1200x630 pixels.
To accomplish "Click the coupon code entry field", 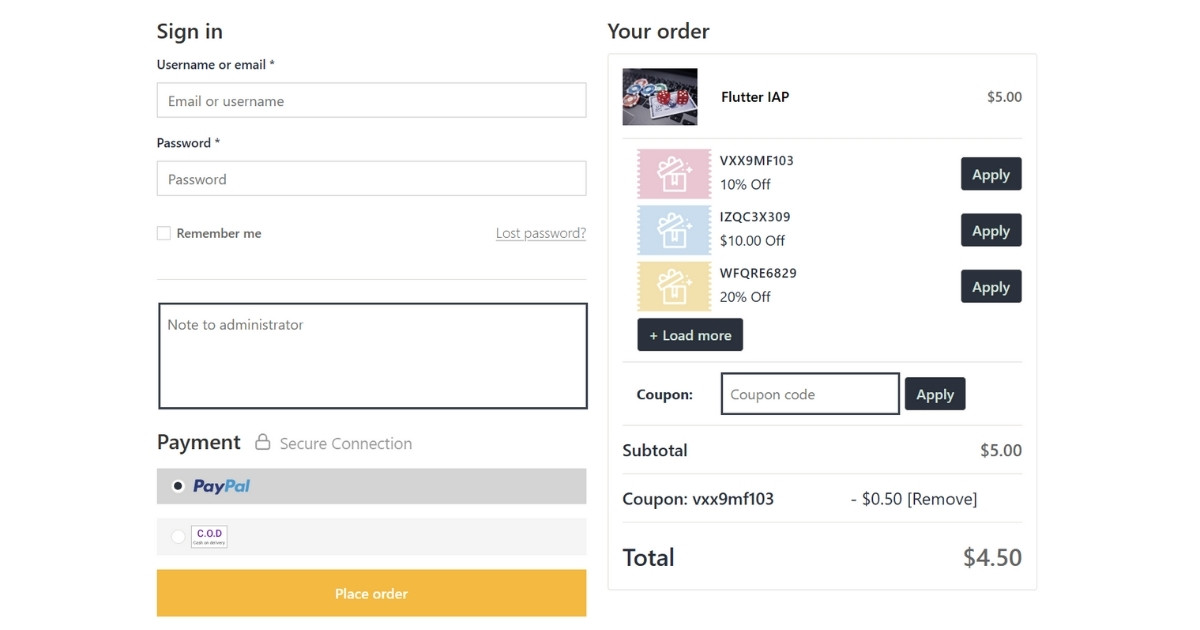I will tap(809, 393).
